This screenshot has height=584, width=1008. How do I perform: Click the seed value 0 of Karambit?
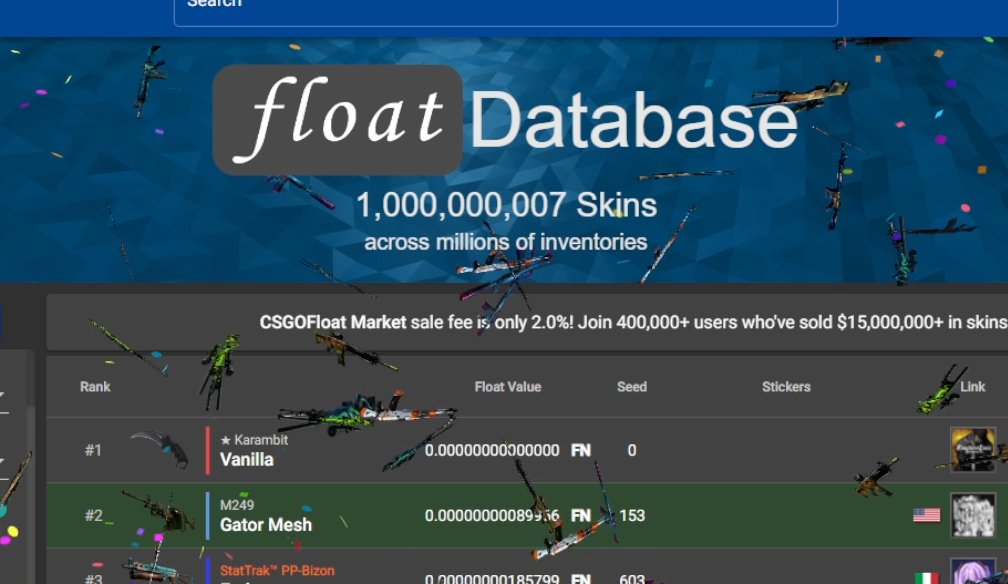click(x=632, y=450)
